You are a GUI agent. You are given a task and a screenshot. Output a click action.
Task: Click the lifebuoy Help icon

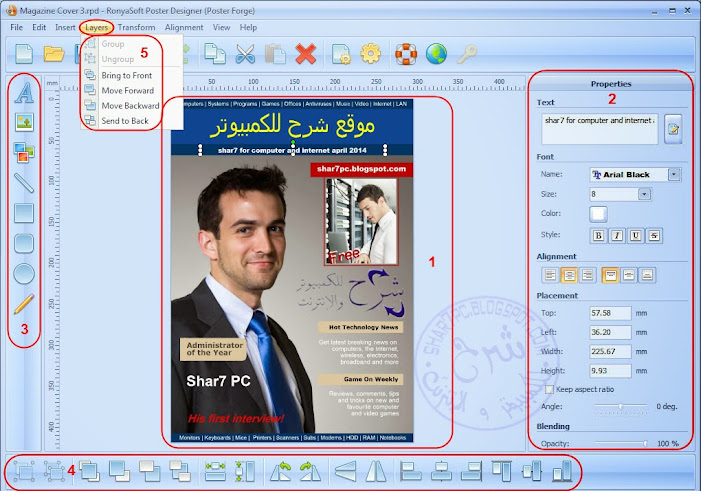406,54
